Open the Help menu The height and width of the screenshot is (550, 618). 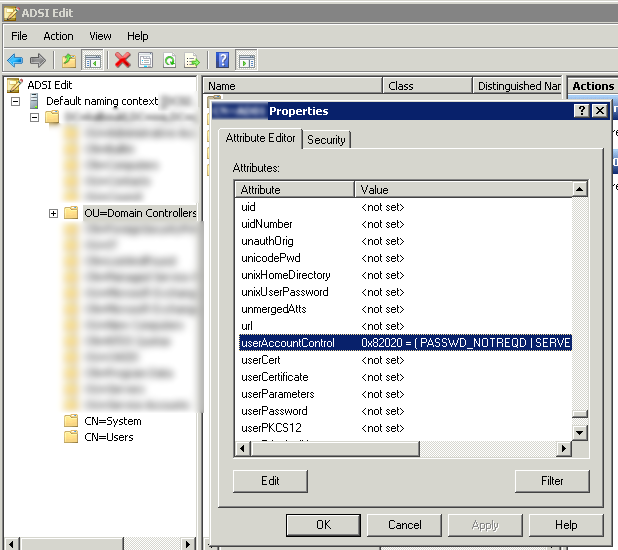pyautogui.click(x=138, y=36)
